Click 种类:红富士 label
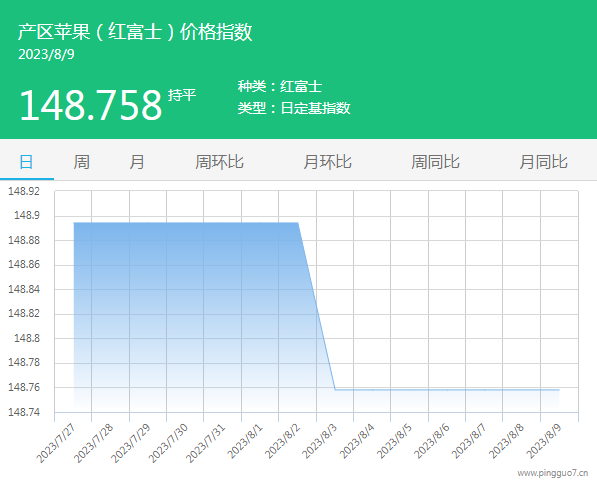Screen dimensions: 597x485 (x=280, y=86)
